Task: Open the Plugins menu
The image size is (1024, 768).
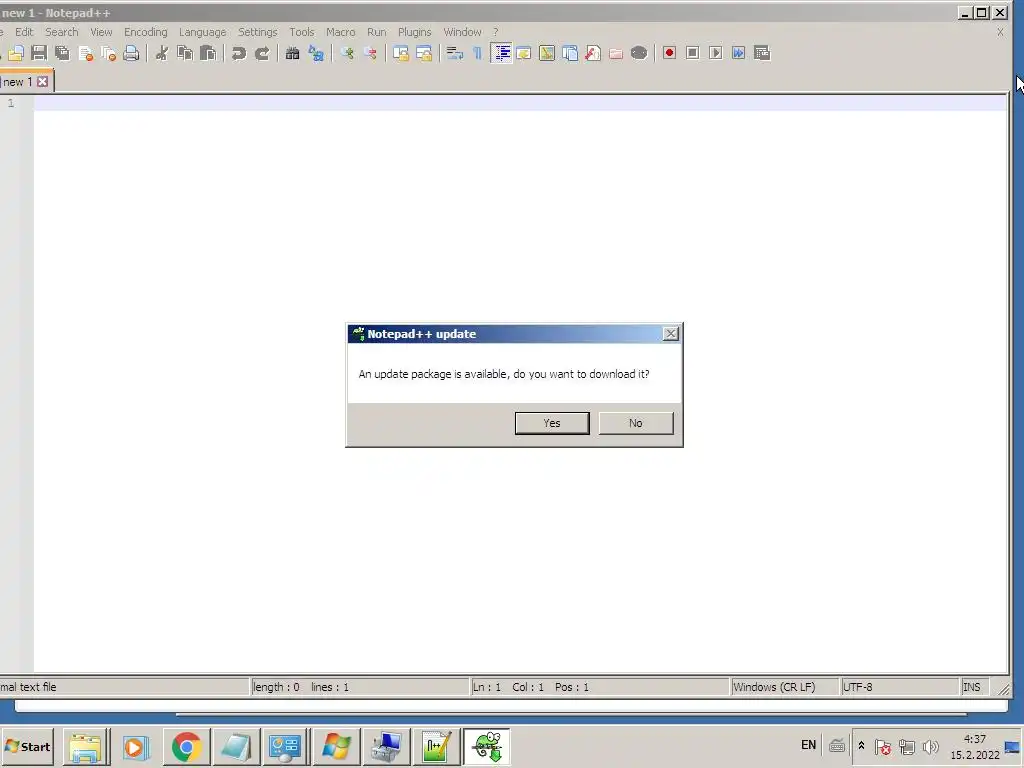Action: 415,32
